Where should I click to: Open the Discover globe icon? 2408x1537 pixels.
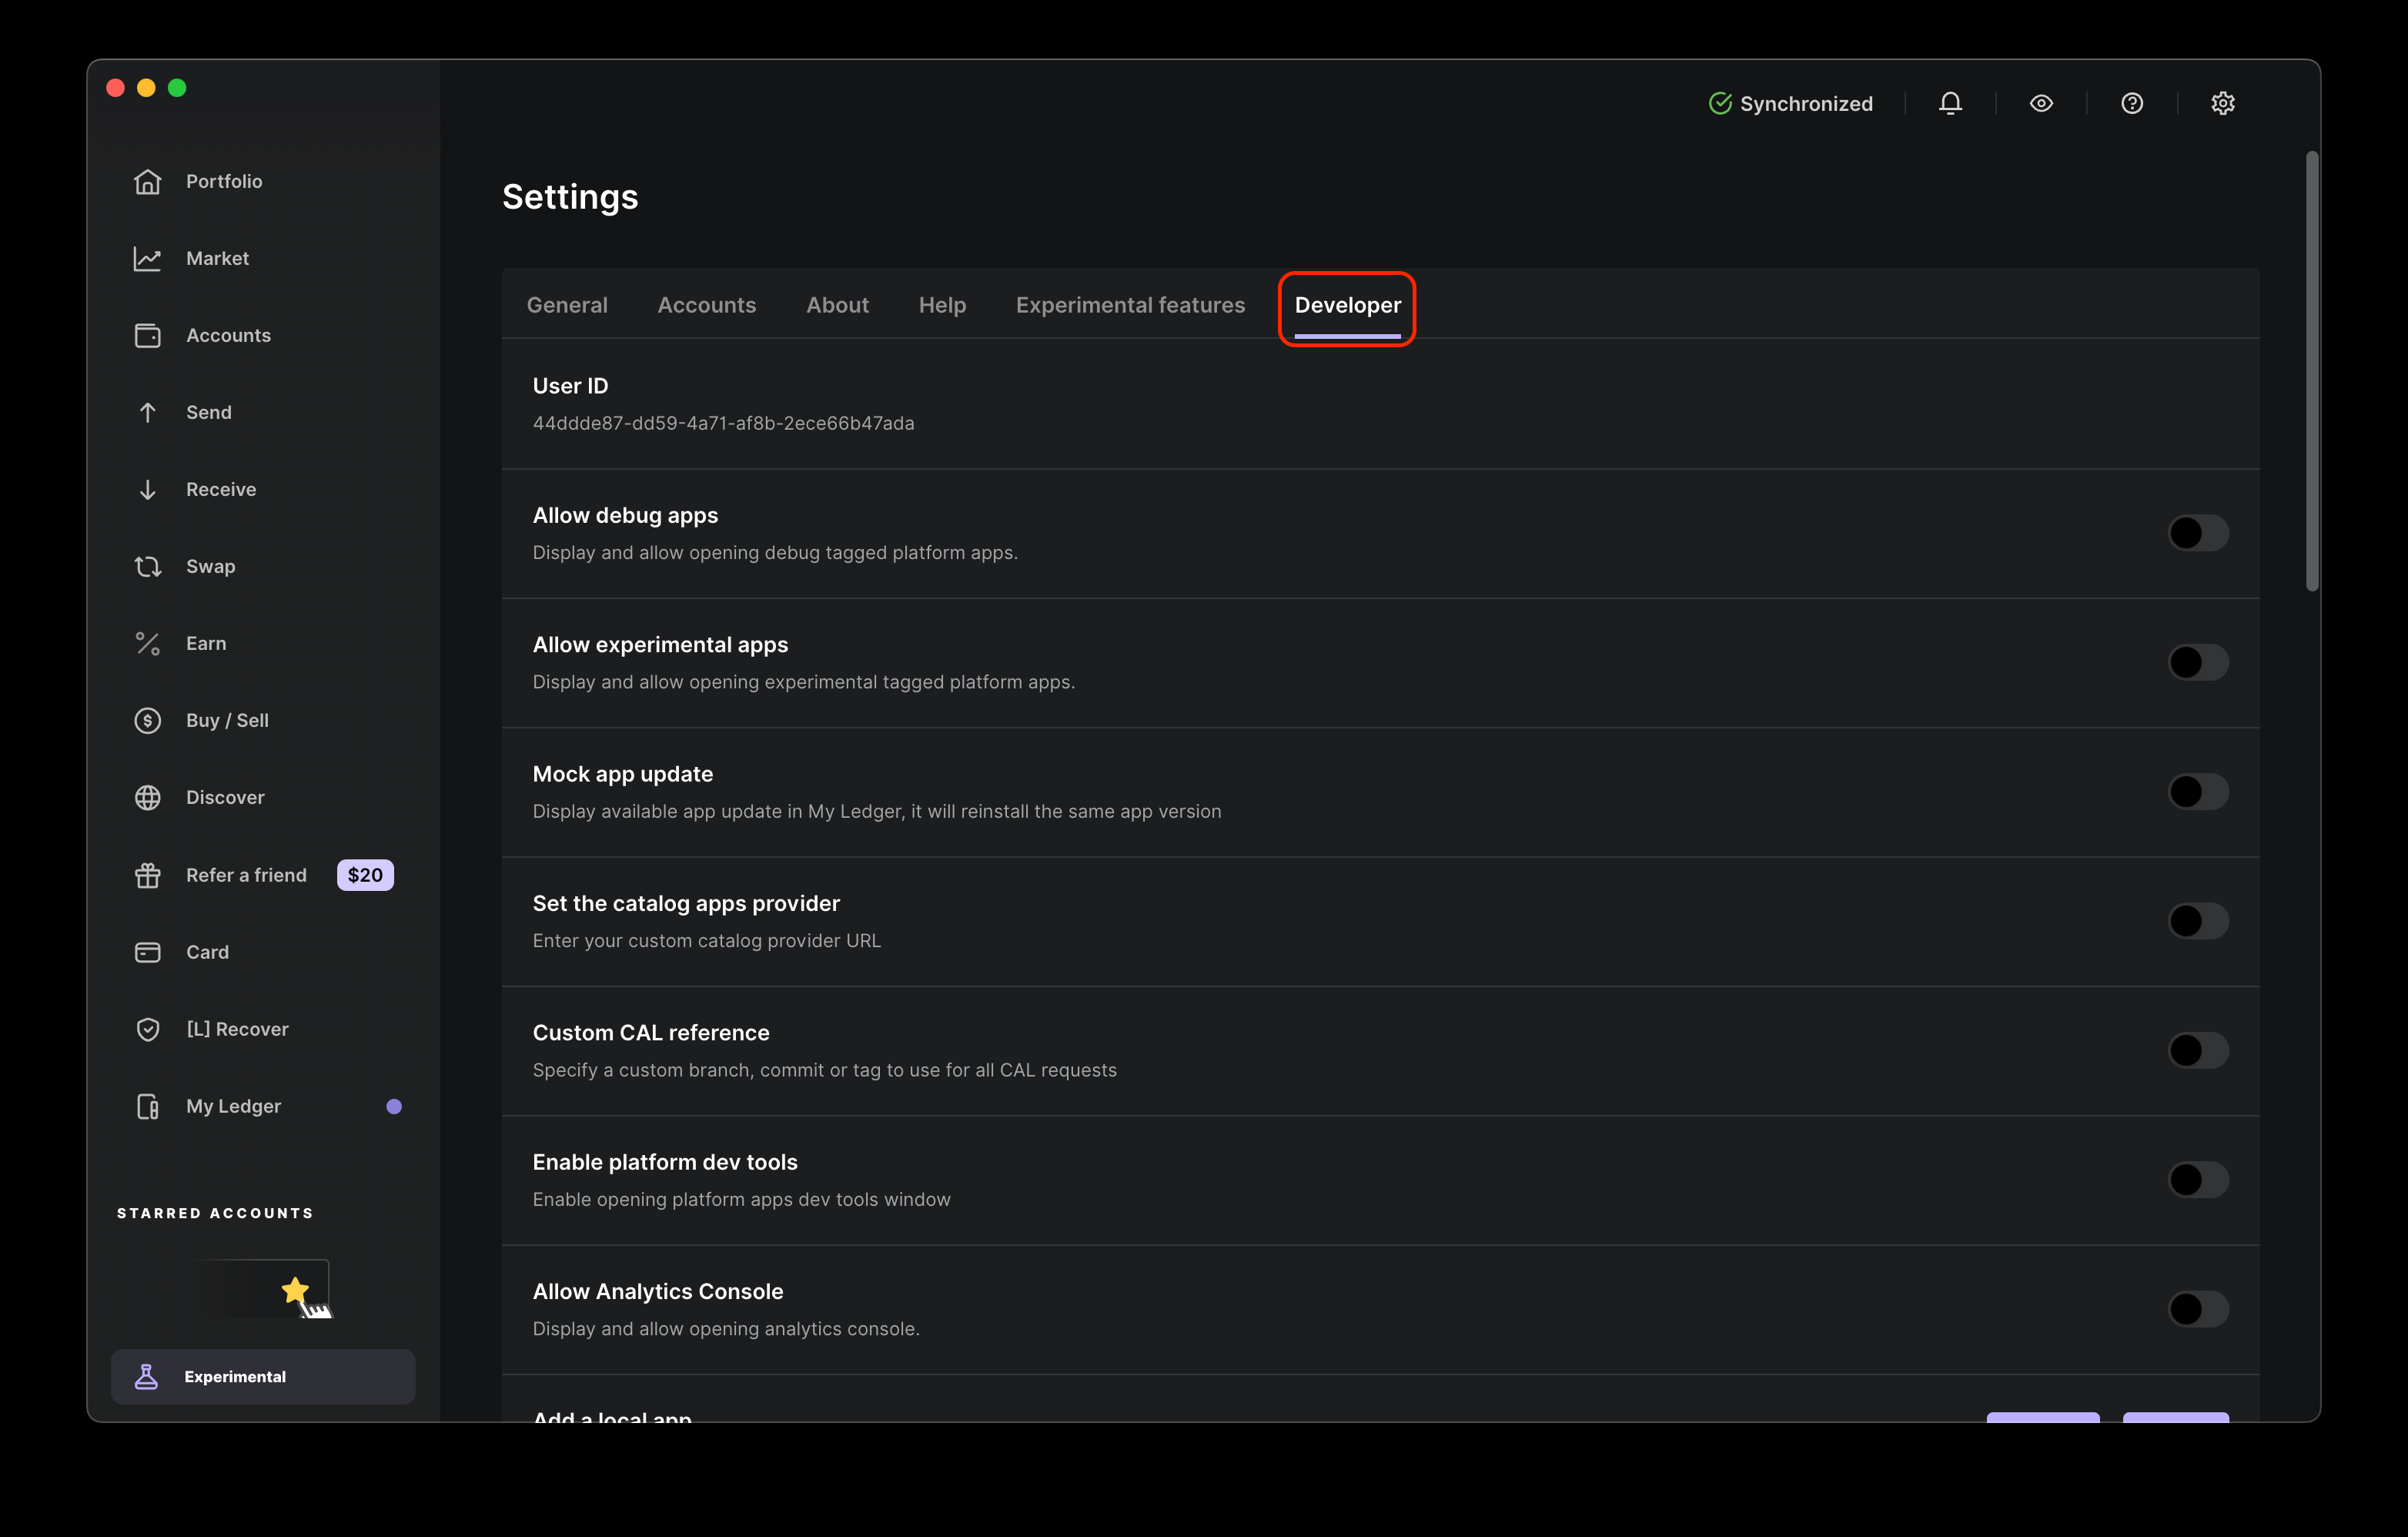(x=148, y=797)
